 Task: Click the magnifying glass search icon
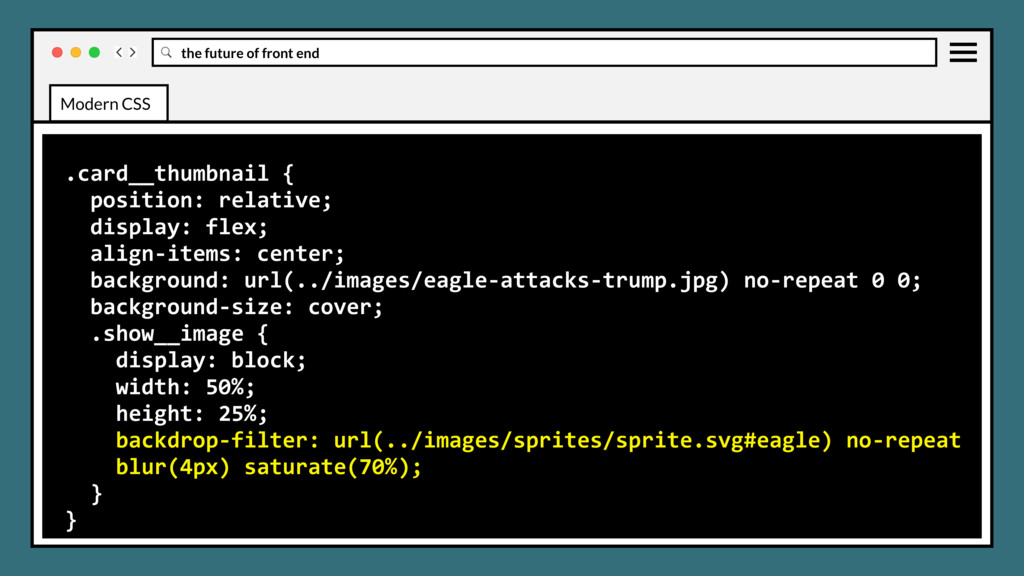click(x=166, y=53)
